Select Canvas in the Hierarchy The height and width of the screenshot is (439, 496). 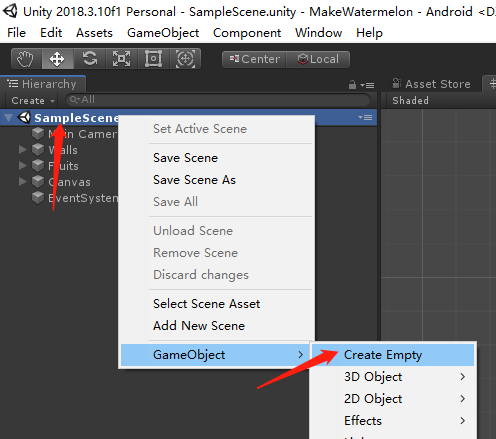point(69,182)
